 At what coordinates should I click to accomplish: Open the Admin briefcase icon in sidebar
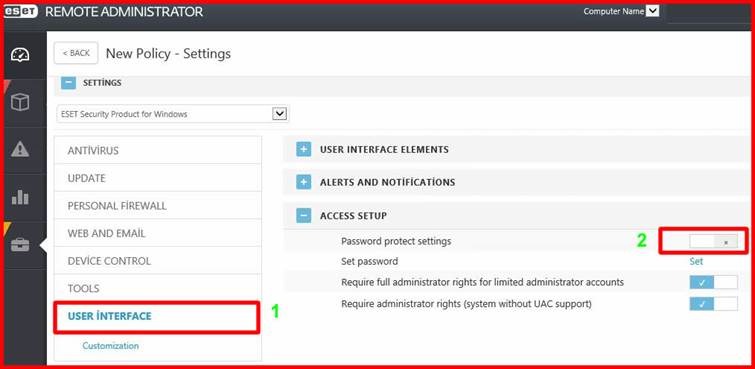pos(20,245)
